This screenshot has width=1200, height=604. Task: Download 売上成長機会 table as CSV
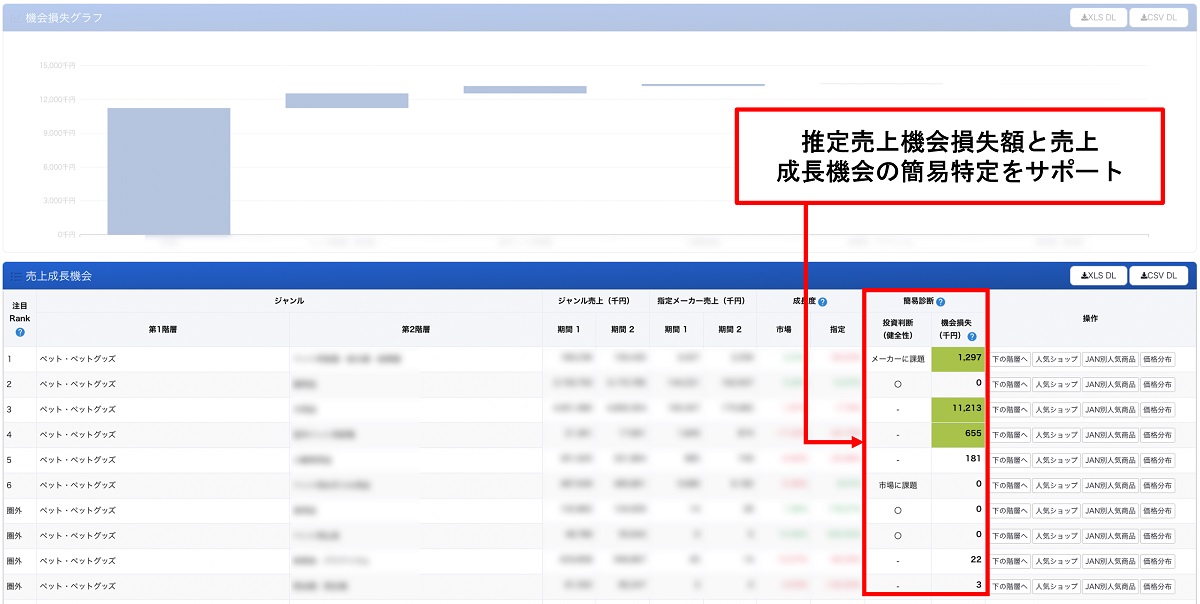pos(1158,276)
